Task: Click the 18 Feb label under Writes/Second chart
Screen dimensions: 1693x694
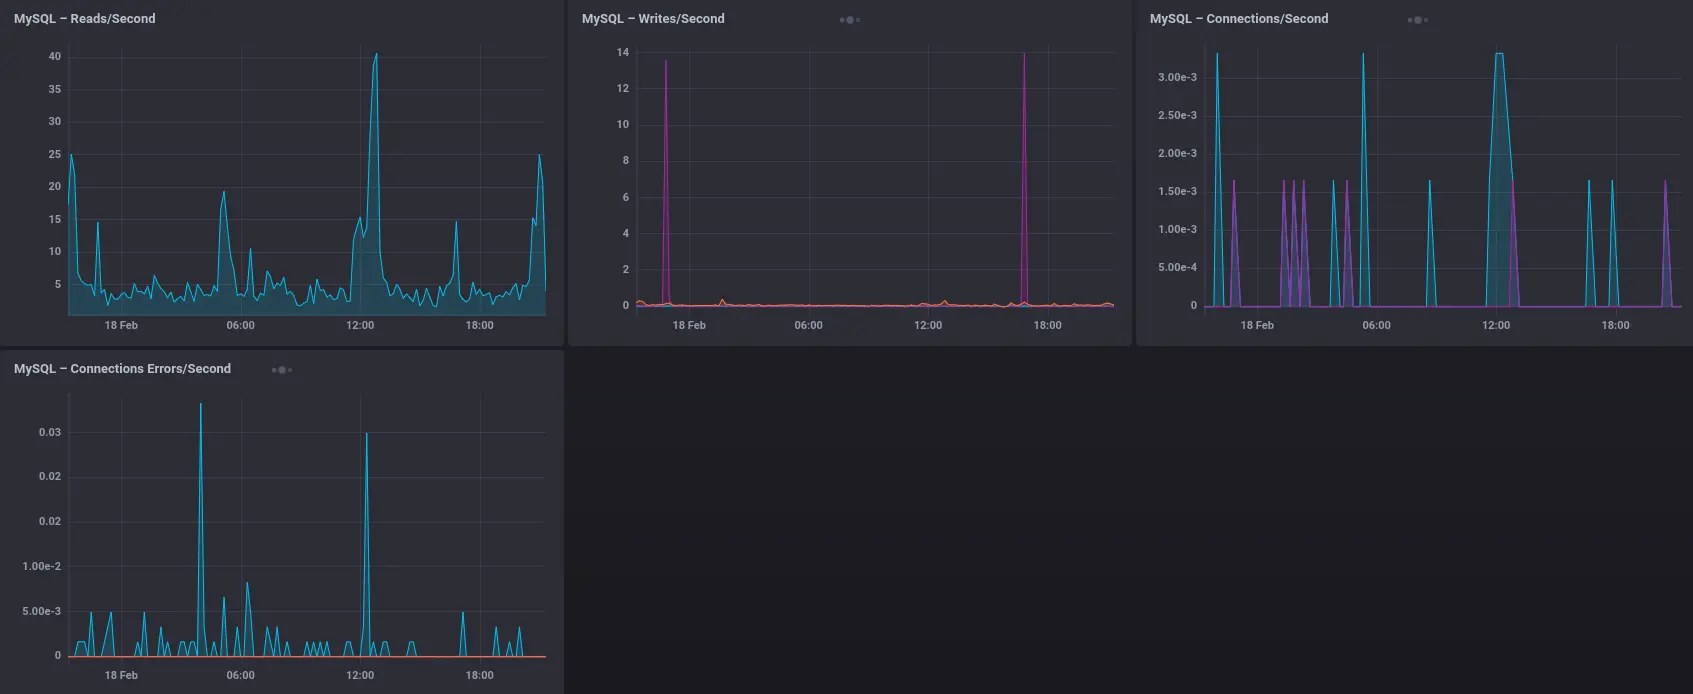Action: (689, 325)
